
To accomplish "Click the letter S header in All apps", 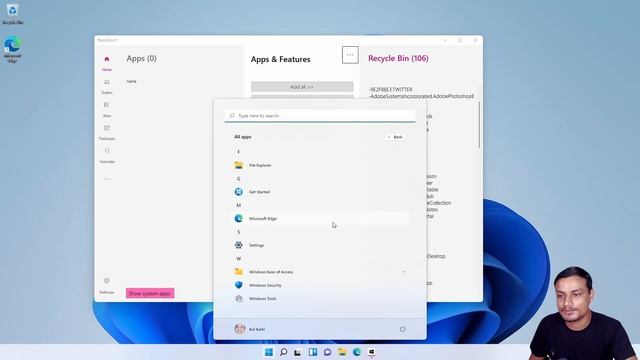I will (238, 232).
